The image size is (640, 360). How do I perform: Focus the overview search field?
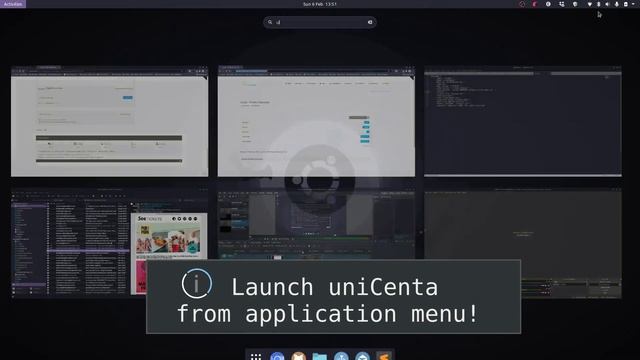320,22
